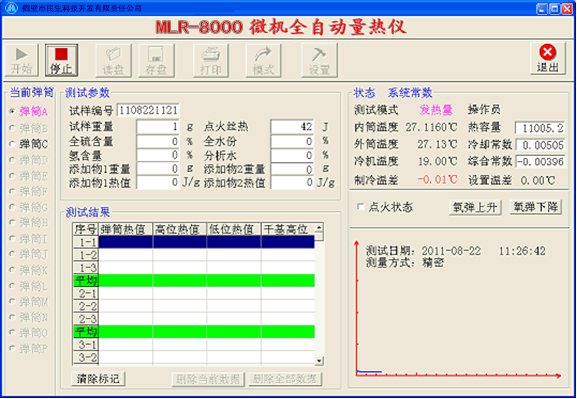Click the 设置 settings hammer icon
577x399 pixels.
point(319,60)
